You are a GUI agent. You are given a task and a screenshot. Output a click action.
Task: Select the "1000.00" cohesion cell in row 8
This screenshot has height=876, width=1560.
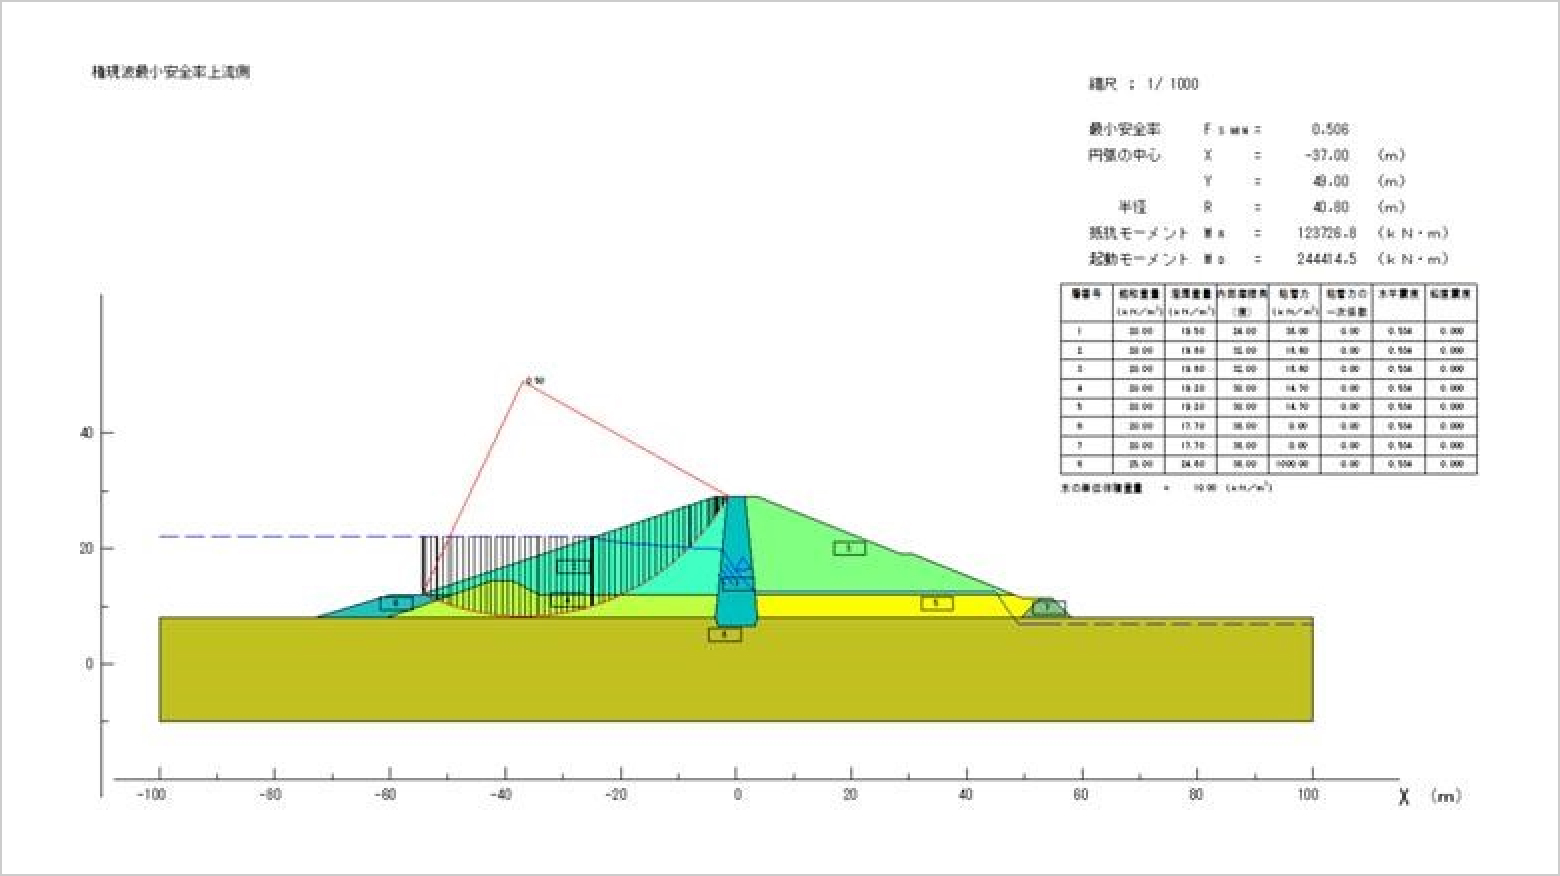(x=1295, y=464)
